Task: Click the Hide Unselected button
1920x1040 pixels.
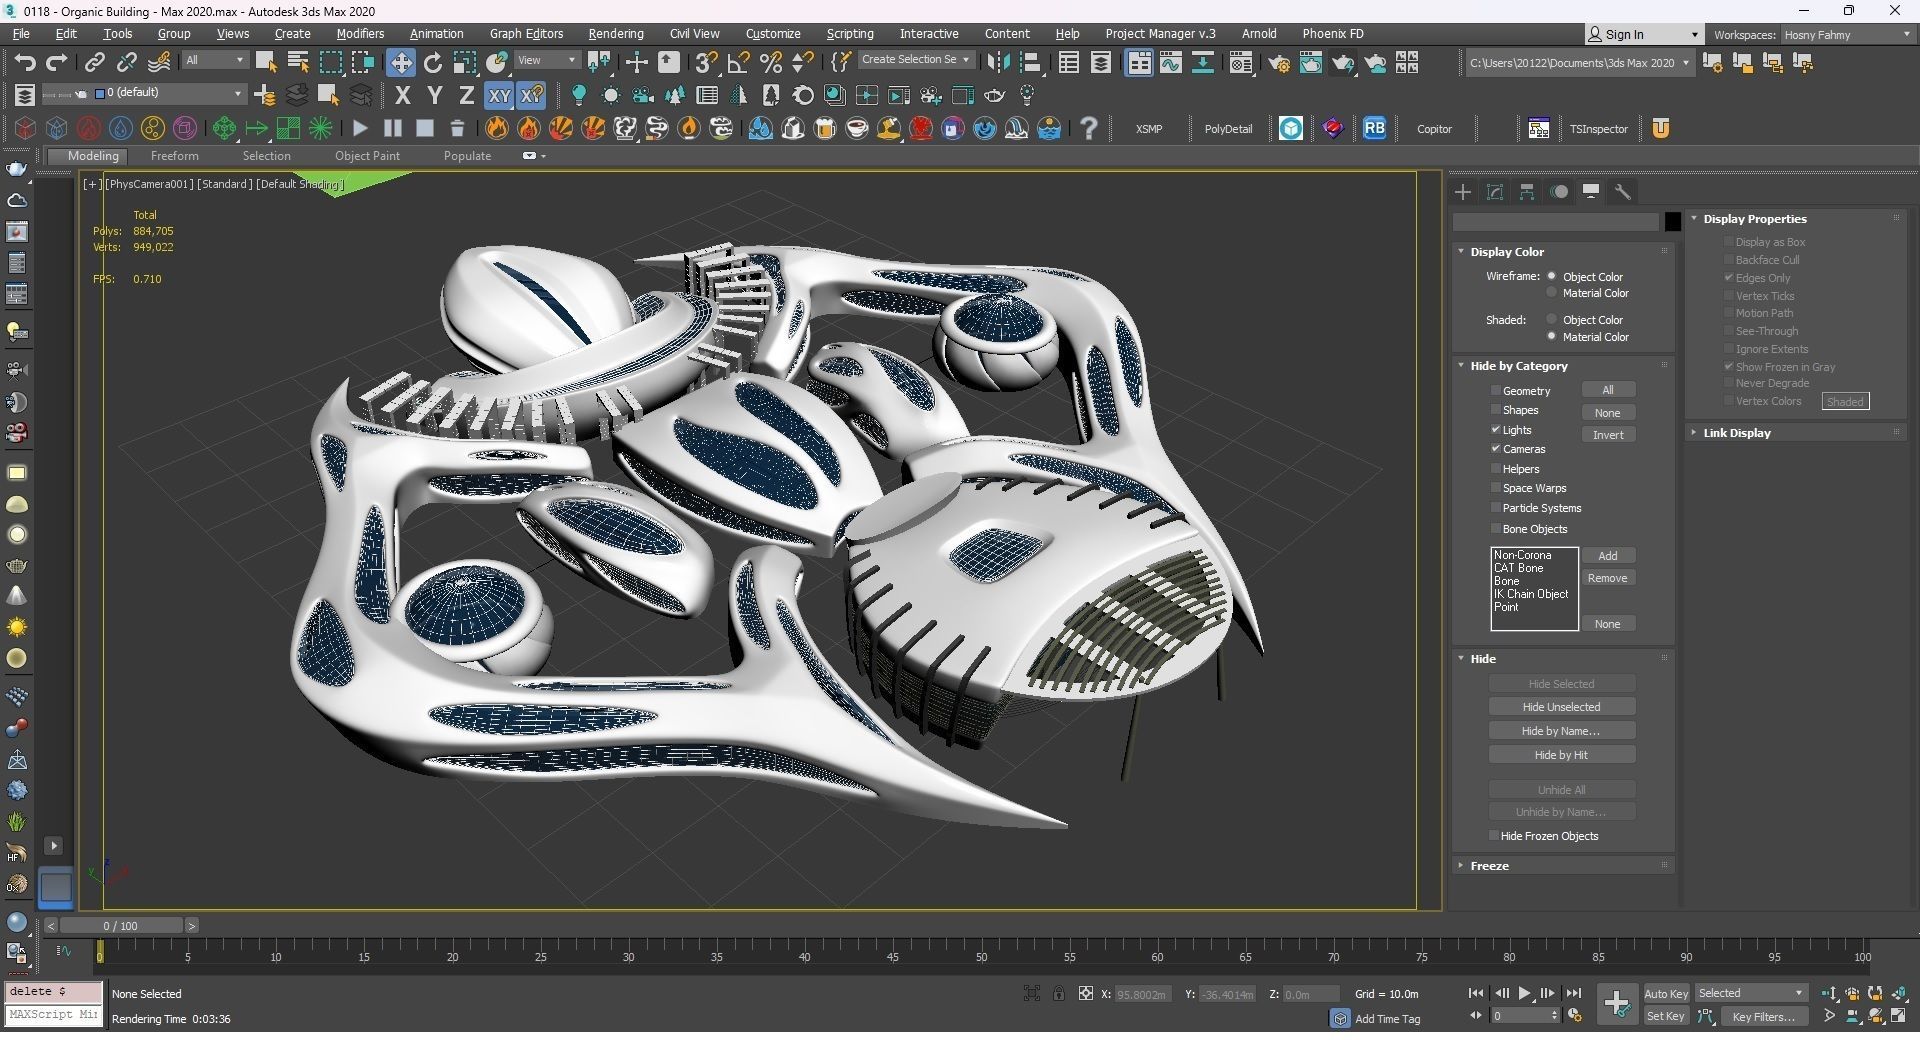Action: [x=1561, y=707]
